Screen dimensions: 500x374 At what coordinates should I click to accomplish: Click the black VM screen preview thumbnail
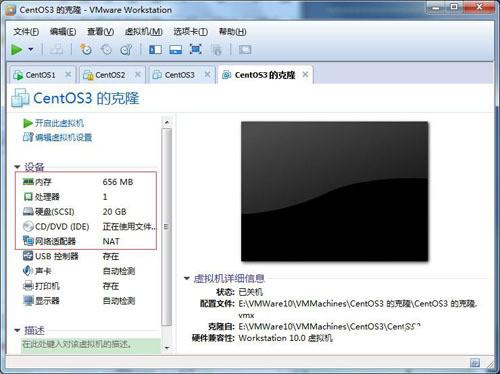coord(334,191)
